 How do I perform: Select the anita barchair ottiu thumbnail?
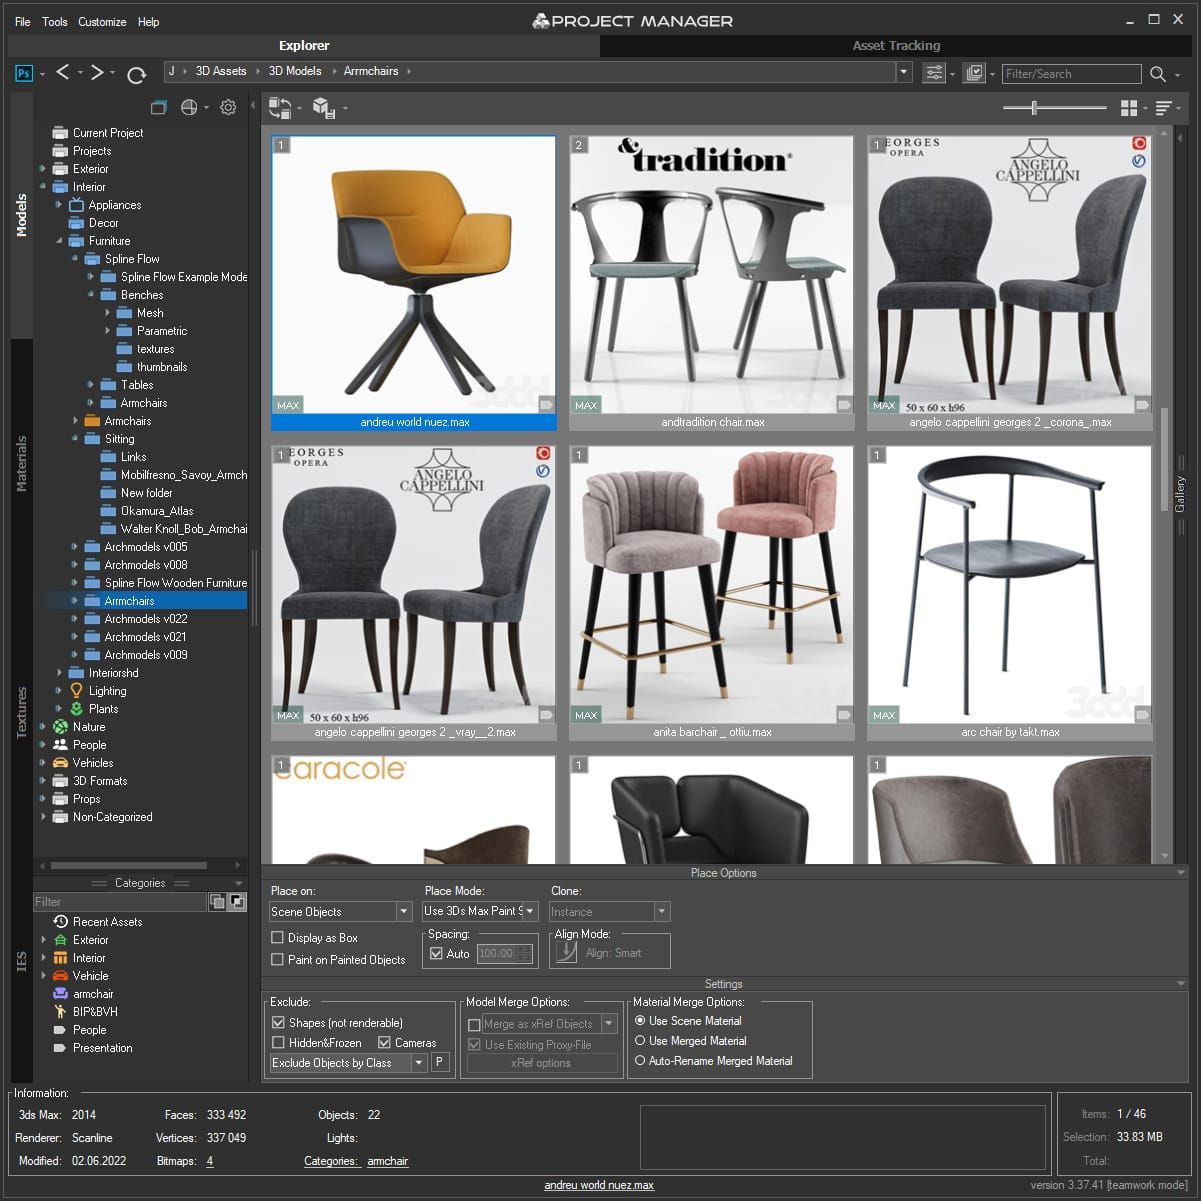pos(711,580)
